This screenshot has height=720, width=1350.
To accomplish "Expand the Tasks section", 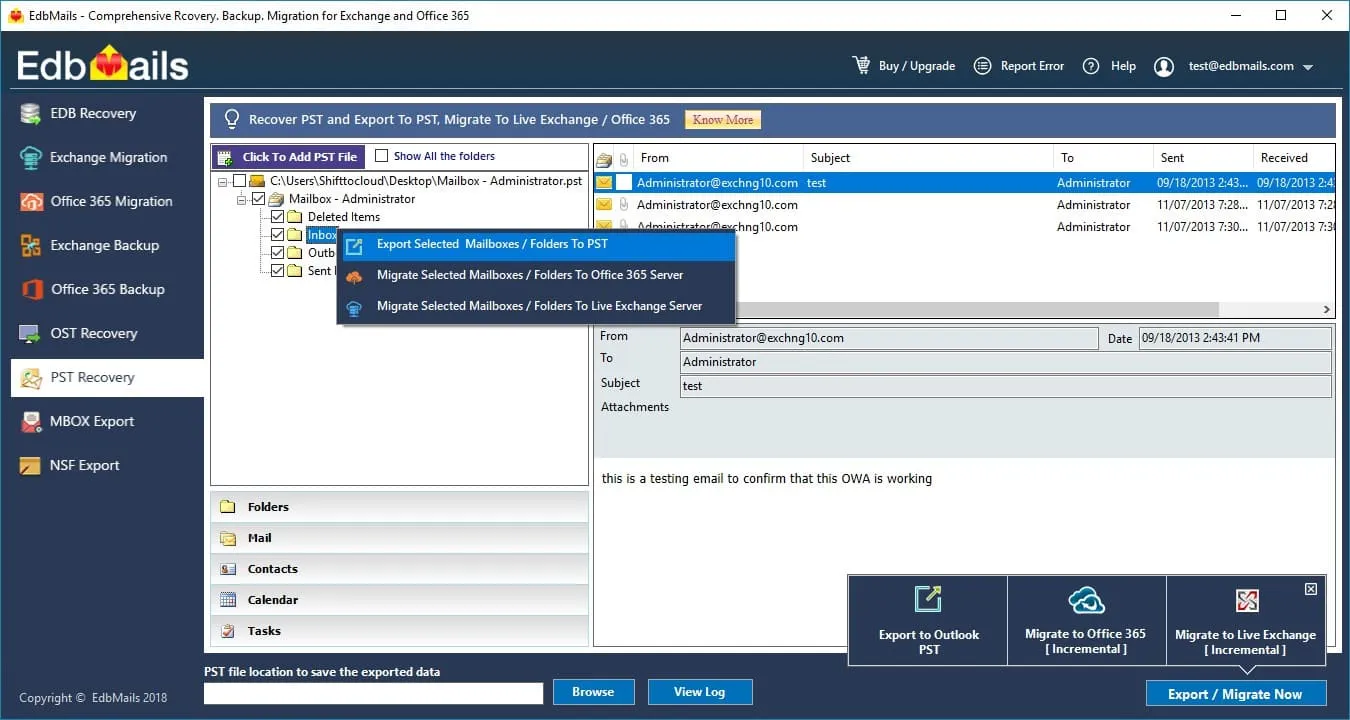I will [399, 631].
